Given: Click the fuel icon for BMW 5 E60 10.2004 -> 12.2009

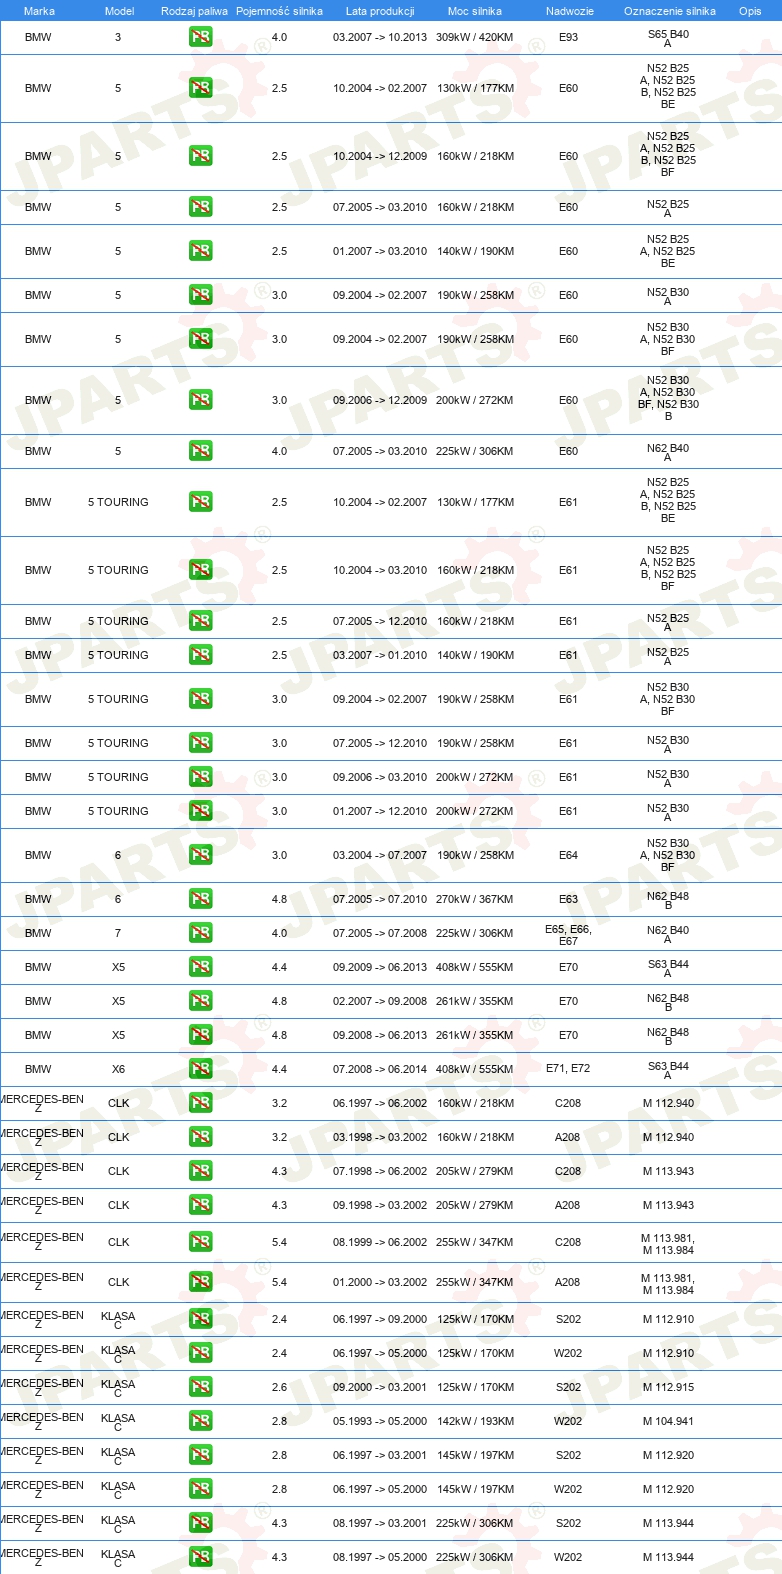Looking at the screenshot, I should click(x=201, y=156).
